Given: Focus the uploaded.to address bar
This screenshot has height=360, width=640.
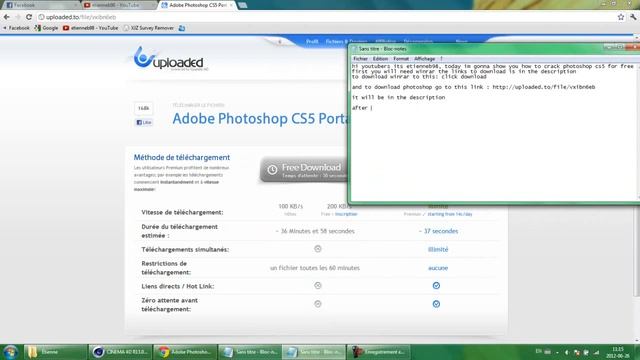Looking at the screenshot, I should 327,17.
